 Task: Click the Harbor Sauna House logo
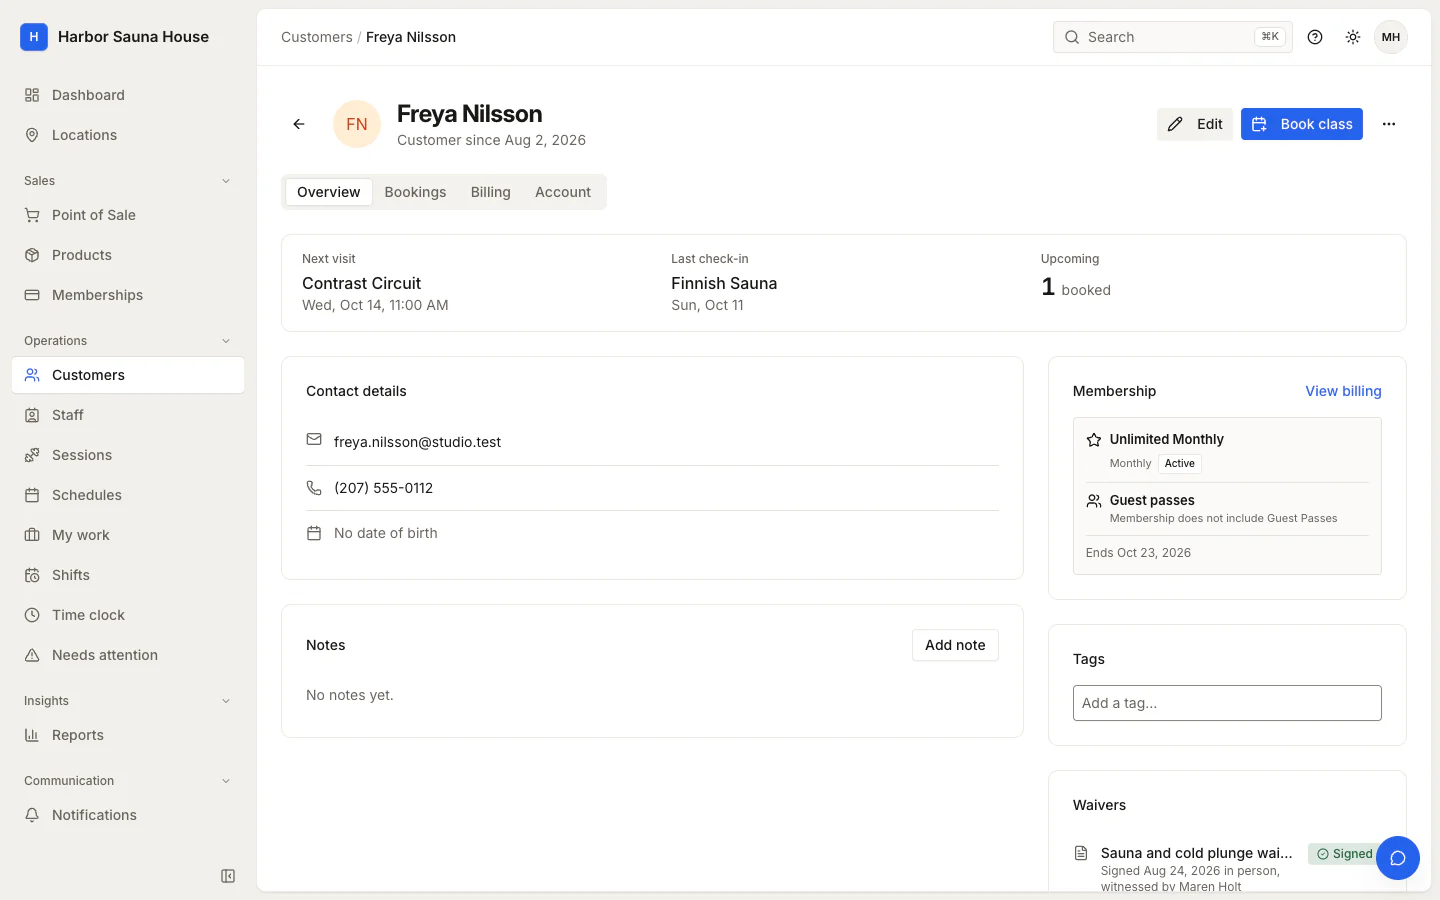[34, 37]
